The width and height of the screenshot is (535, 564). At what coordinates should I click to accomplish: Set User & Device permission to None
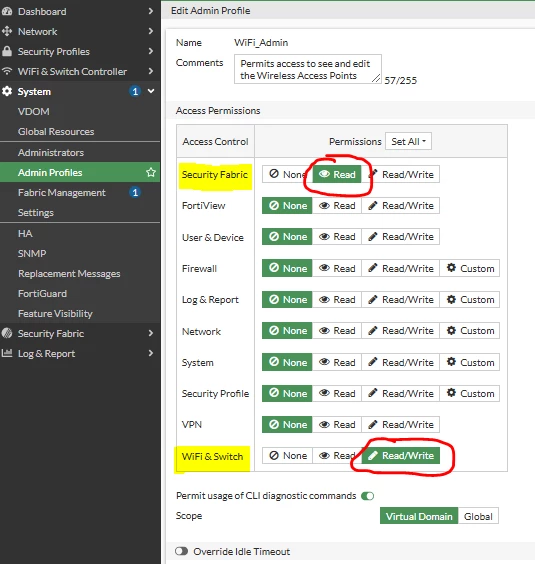point(287,237)
